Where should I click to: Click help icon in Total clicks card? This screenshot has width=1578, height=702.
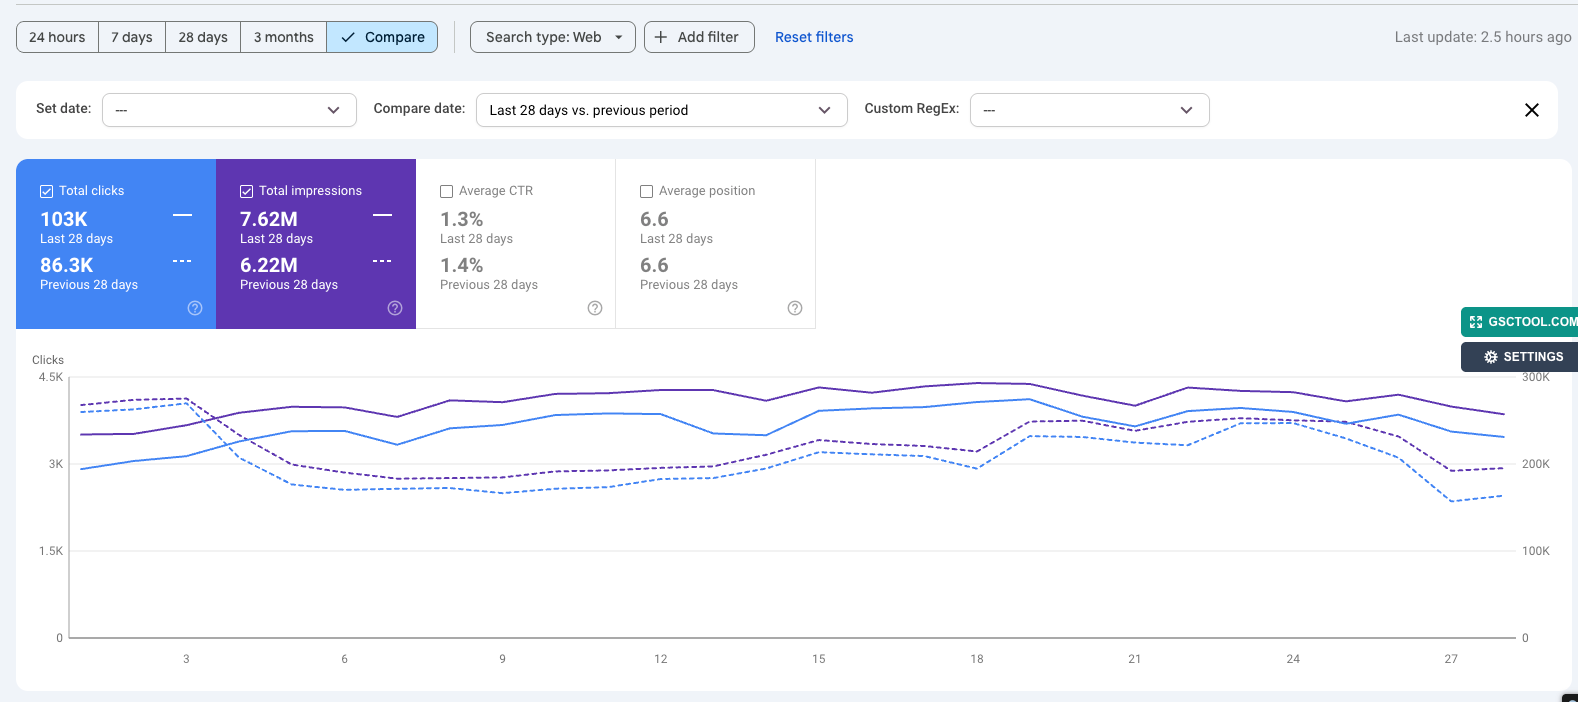[195, 308]
